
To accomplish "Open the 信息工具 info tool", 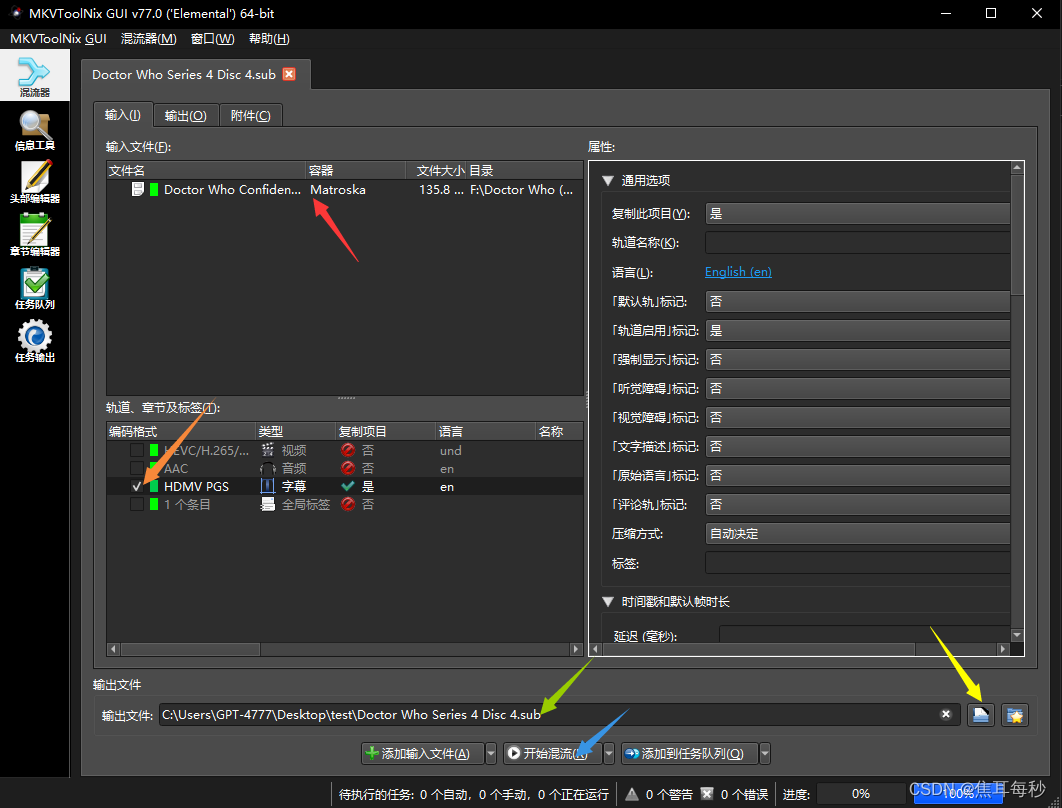I will click(35, 130).
